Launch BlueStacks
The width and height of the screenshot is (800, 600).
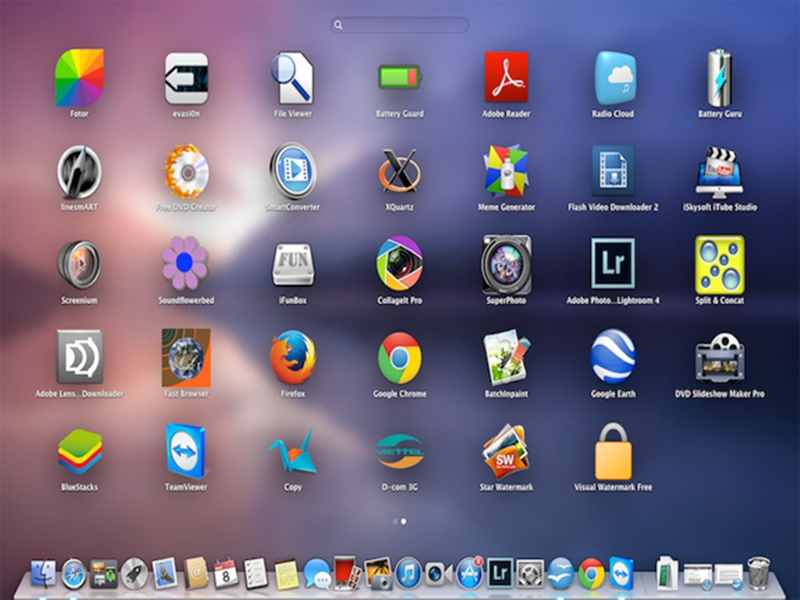tap(79, 450)
